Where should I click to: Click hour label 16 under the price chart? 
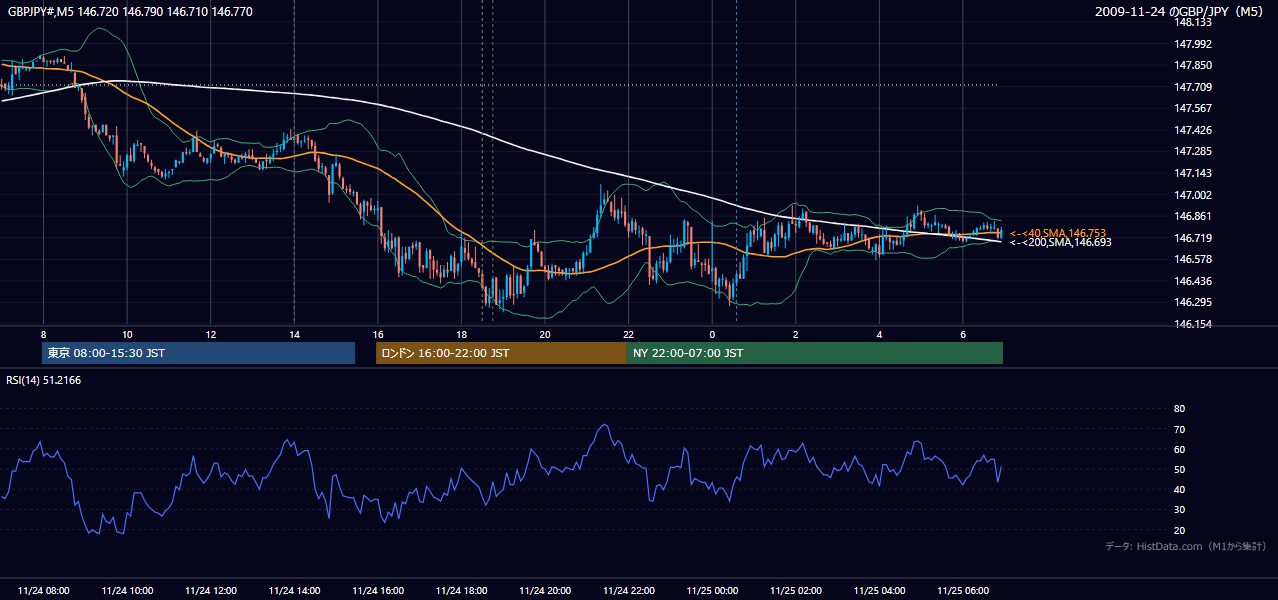[378, 334]
